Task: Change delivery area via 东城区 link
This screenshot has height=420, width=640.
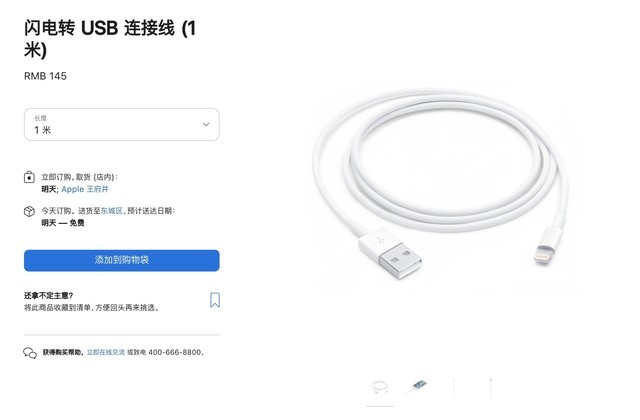Action: [111, 211]
